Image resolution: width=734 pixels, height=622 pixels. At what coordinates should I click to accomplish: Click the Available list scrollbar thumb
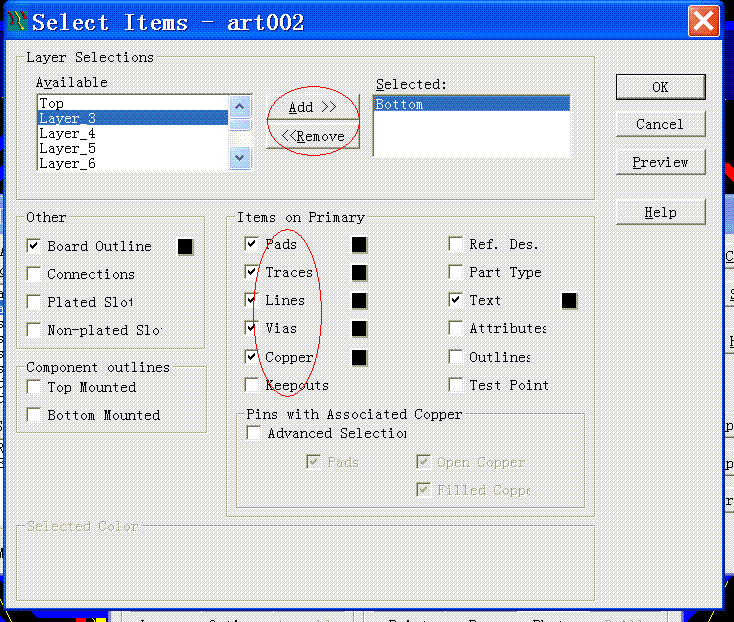point(240,124)
